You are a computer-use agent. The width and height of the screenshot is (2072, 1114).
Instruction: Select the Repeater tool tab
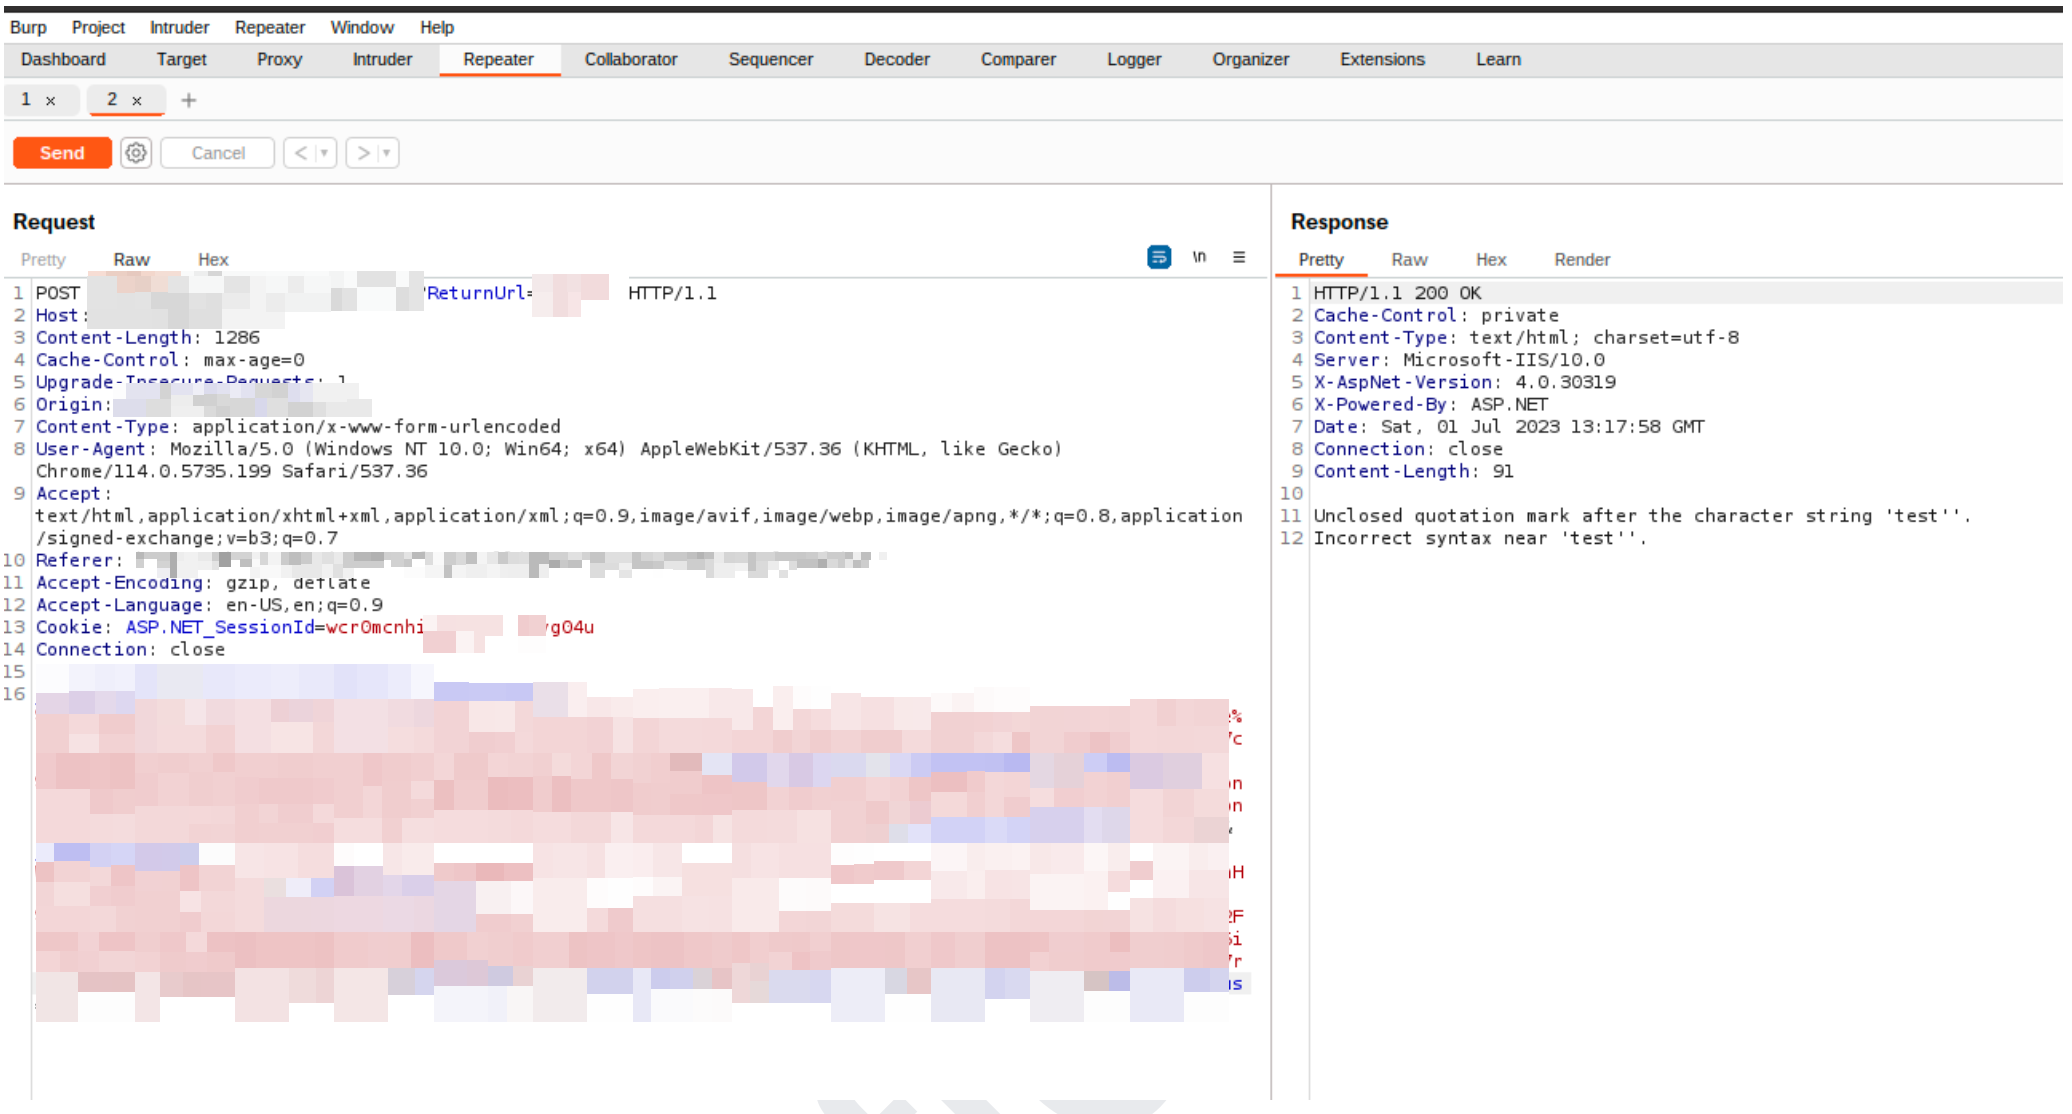coord(498,59)
